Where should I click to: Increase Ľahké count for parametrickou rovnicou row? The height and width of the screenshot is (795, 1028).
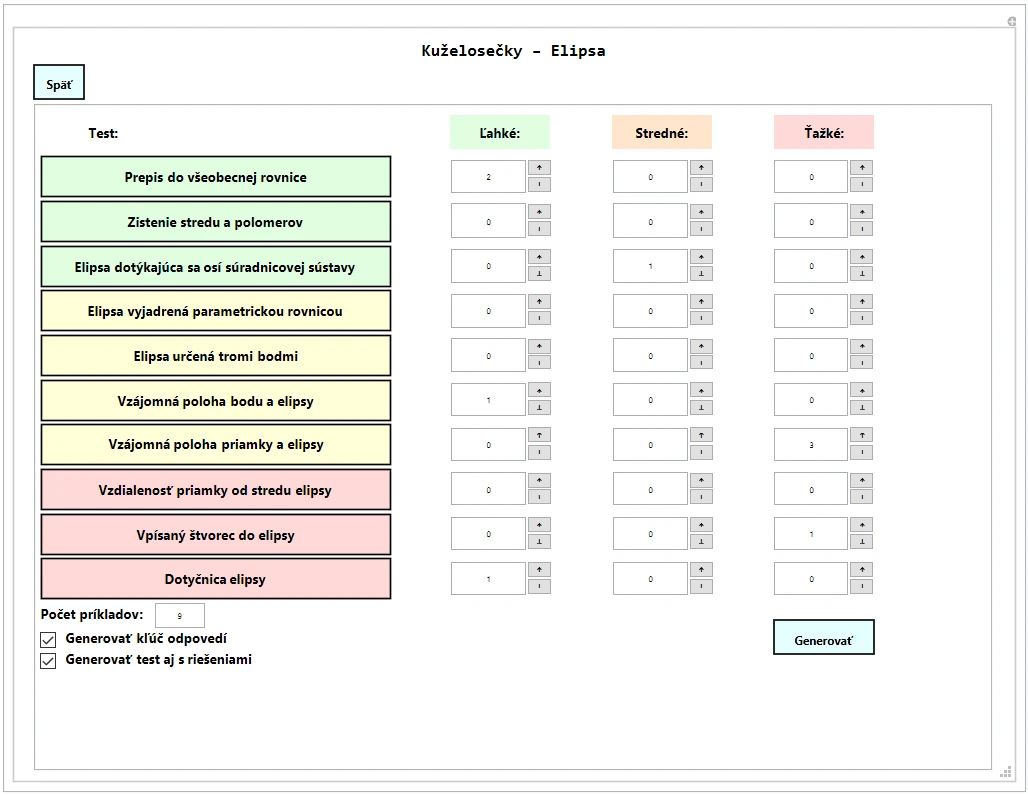(539, 301)
